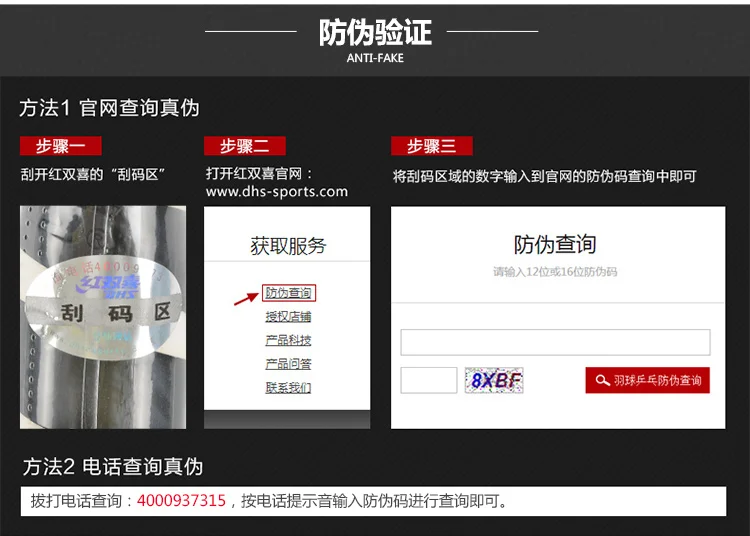Click the scratch-code label photo
This screenshot has height=536, width=750.
click(x=103, y=317)
